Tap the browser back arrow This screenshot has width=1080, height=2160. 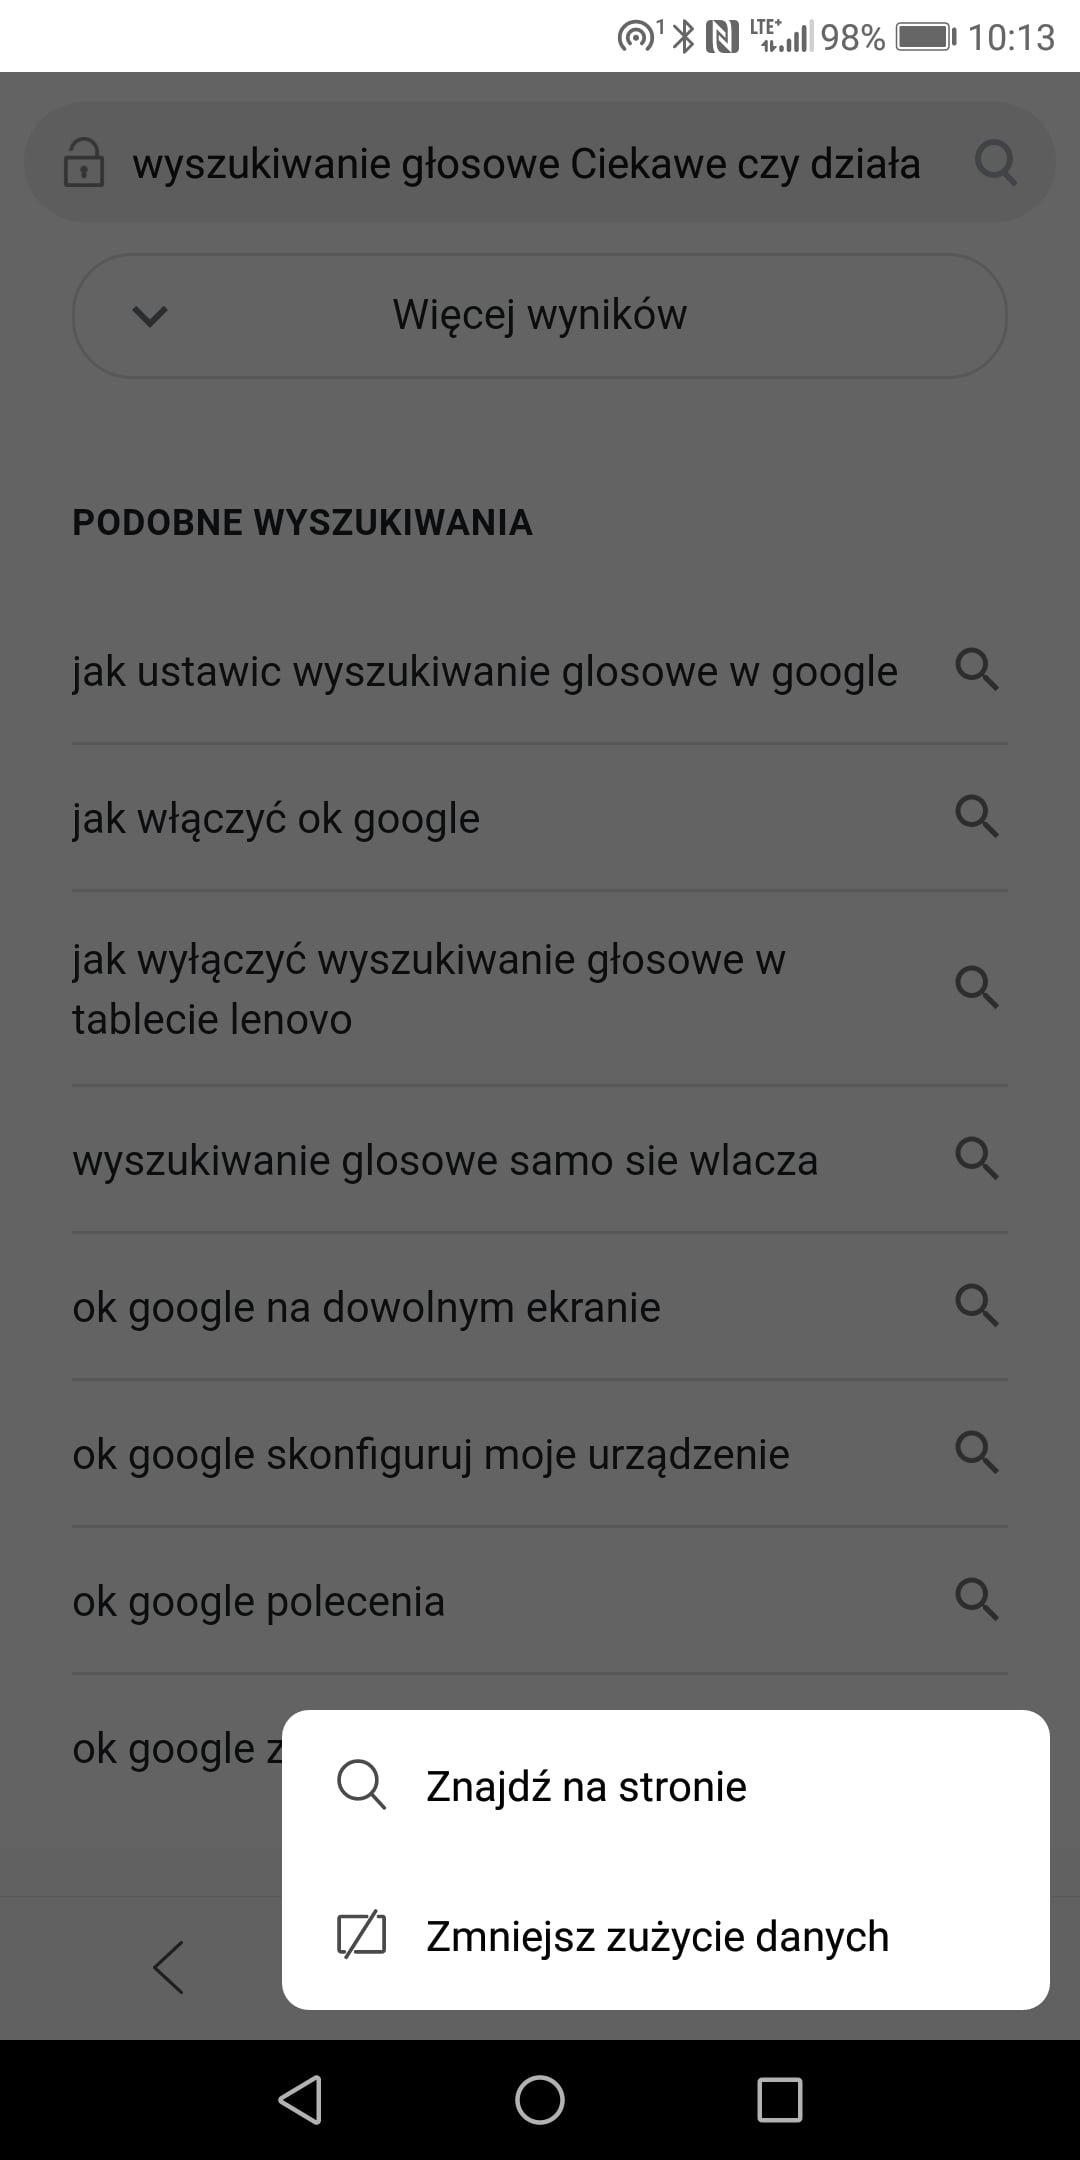coord(168,1967)
